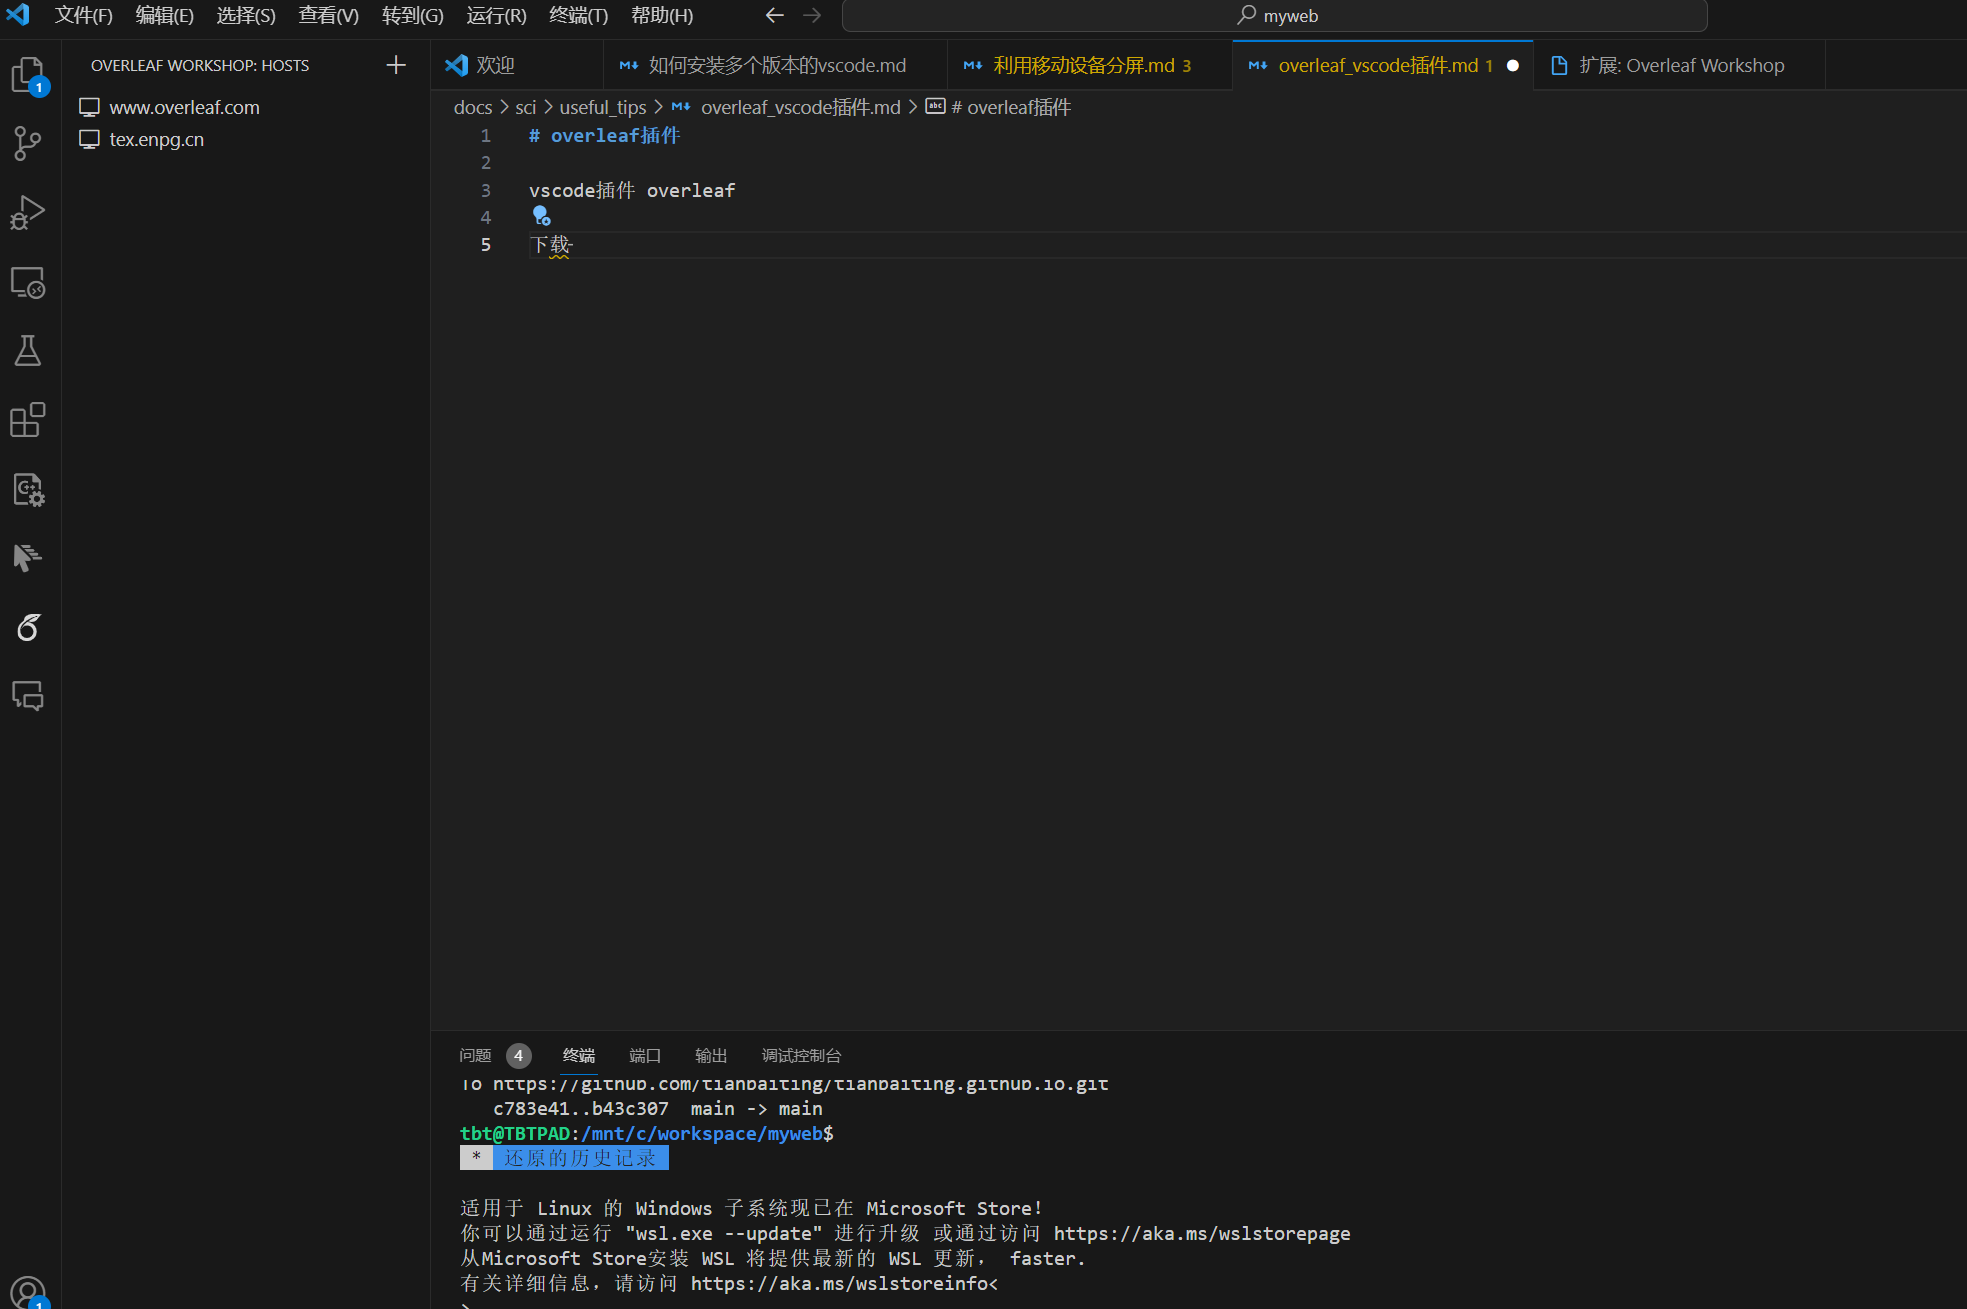Open the Testing flask view
1967x1309 pixels.
(x=28, y=351)
